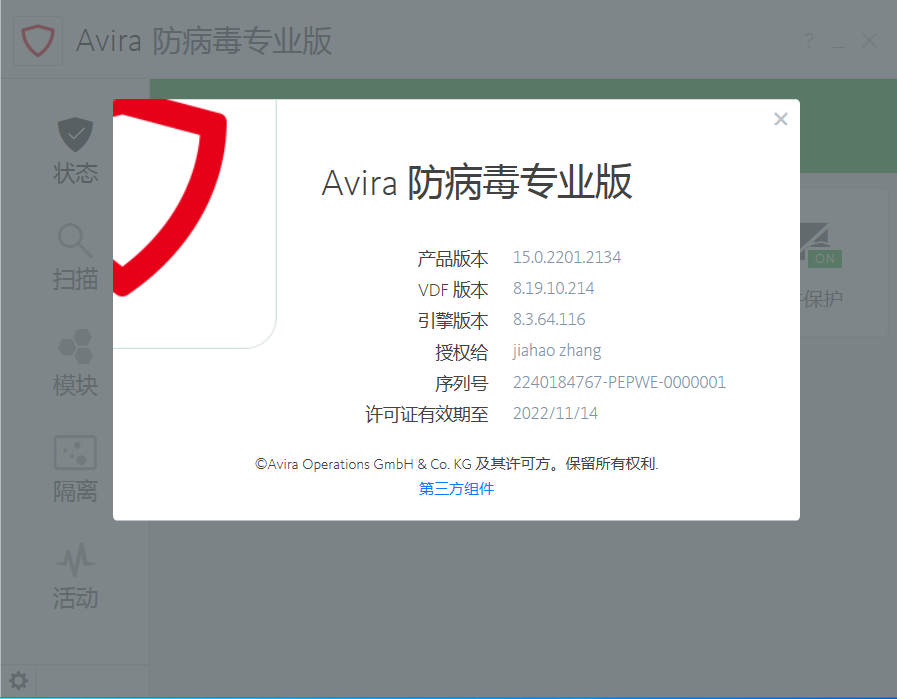Open the 活动 activity pulse icon

(x=76, y=559)
